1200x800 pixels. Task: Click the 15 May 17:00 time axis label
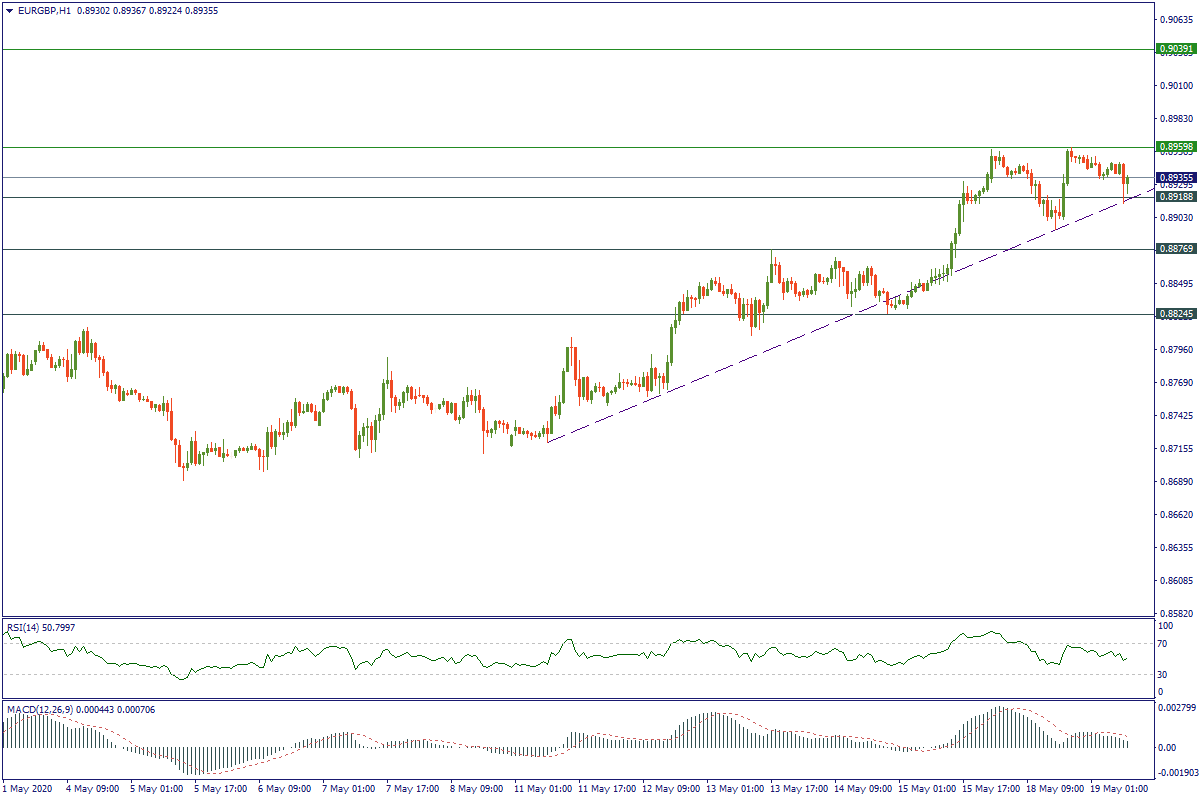tap(993, 789)
